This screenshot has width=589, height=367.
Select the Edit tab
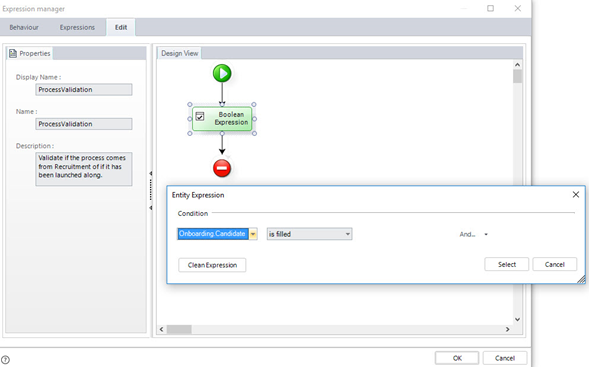tap(121, 27)
